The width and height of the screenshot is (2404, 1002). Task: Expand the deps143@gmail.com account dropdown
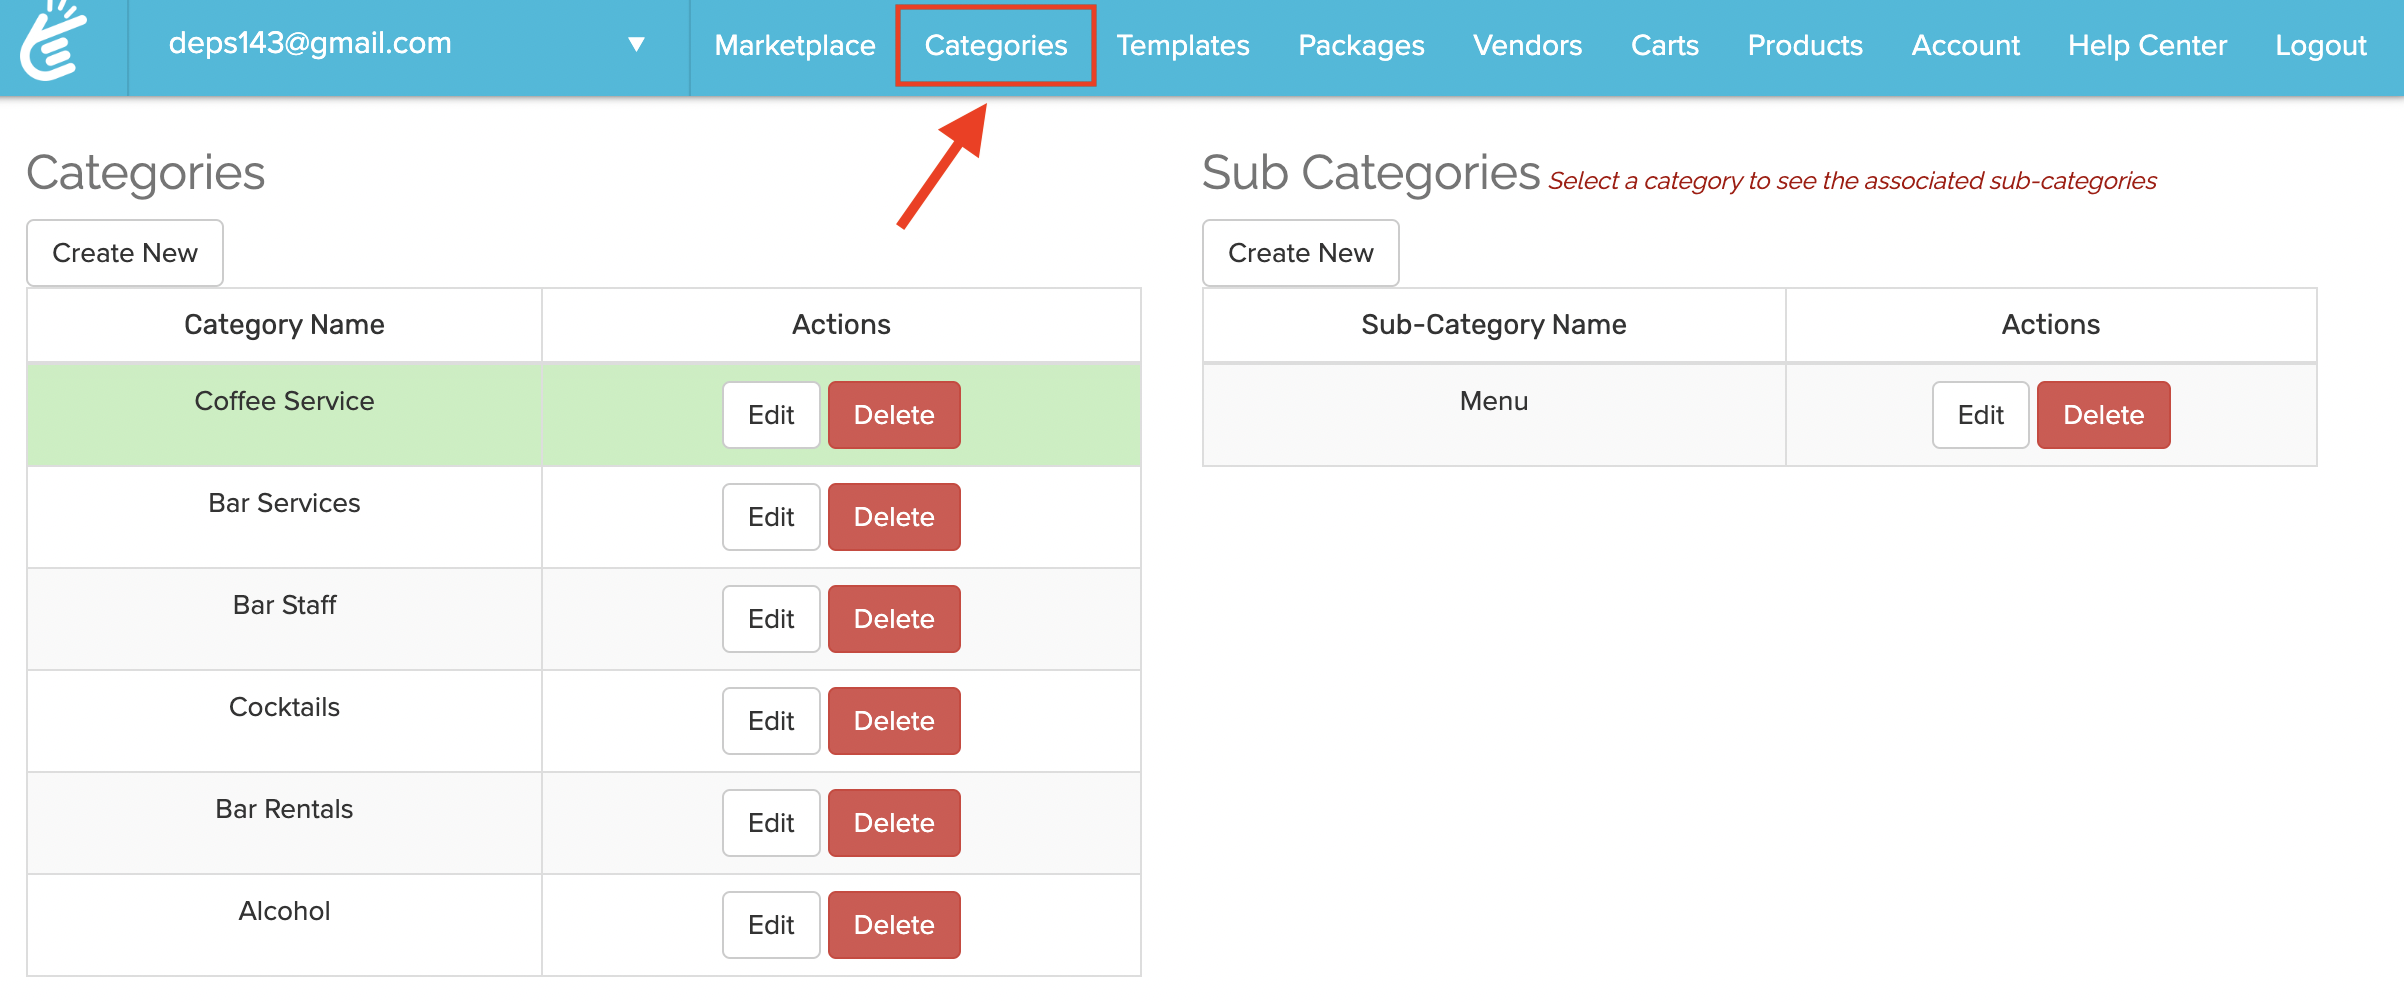pyautogui.click(x=635, y=44)
